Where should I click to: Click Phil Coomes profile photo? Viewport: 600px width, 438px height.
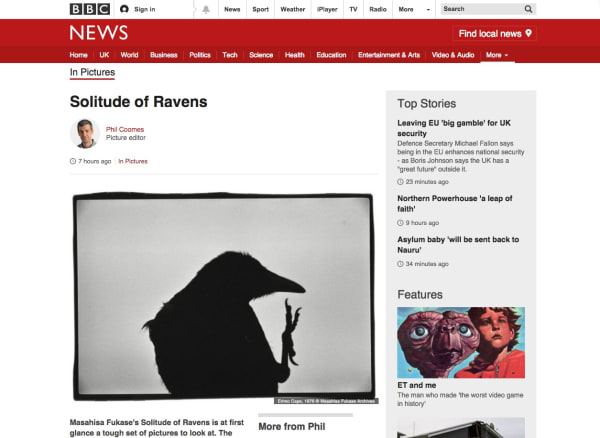pos(85,134)
